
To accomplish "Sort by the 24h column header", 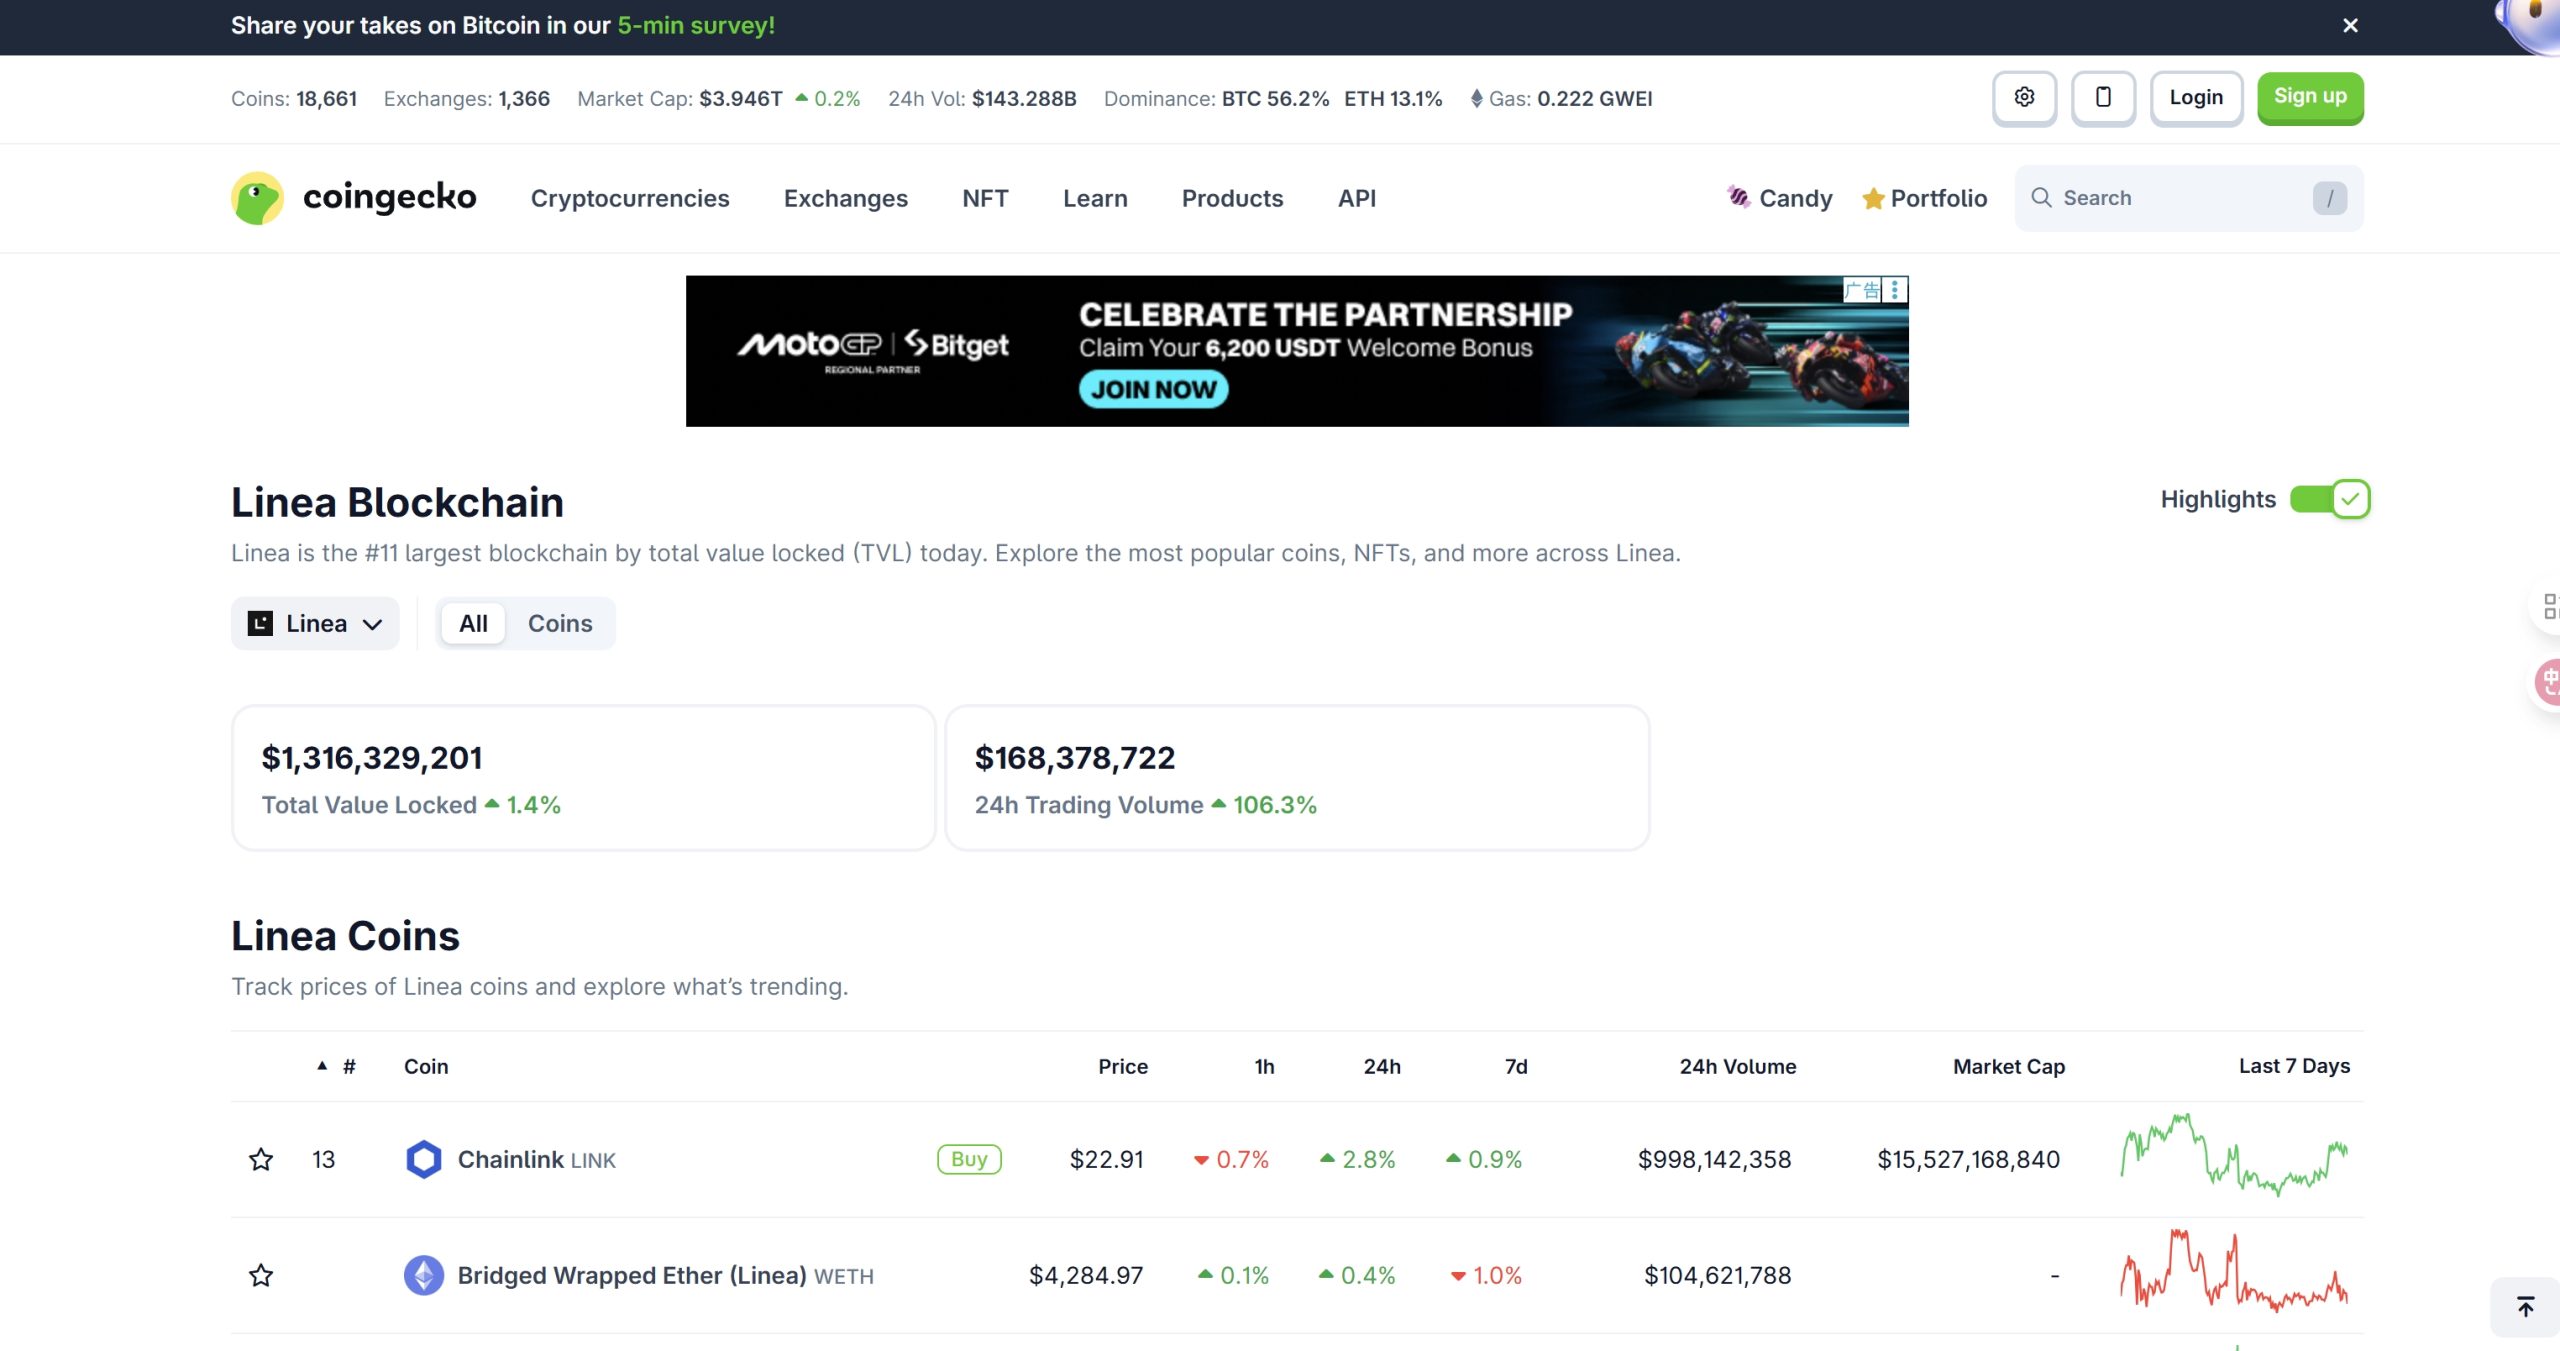I will pos(1382,1066).
